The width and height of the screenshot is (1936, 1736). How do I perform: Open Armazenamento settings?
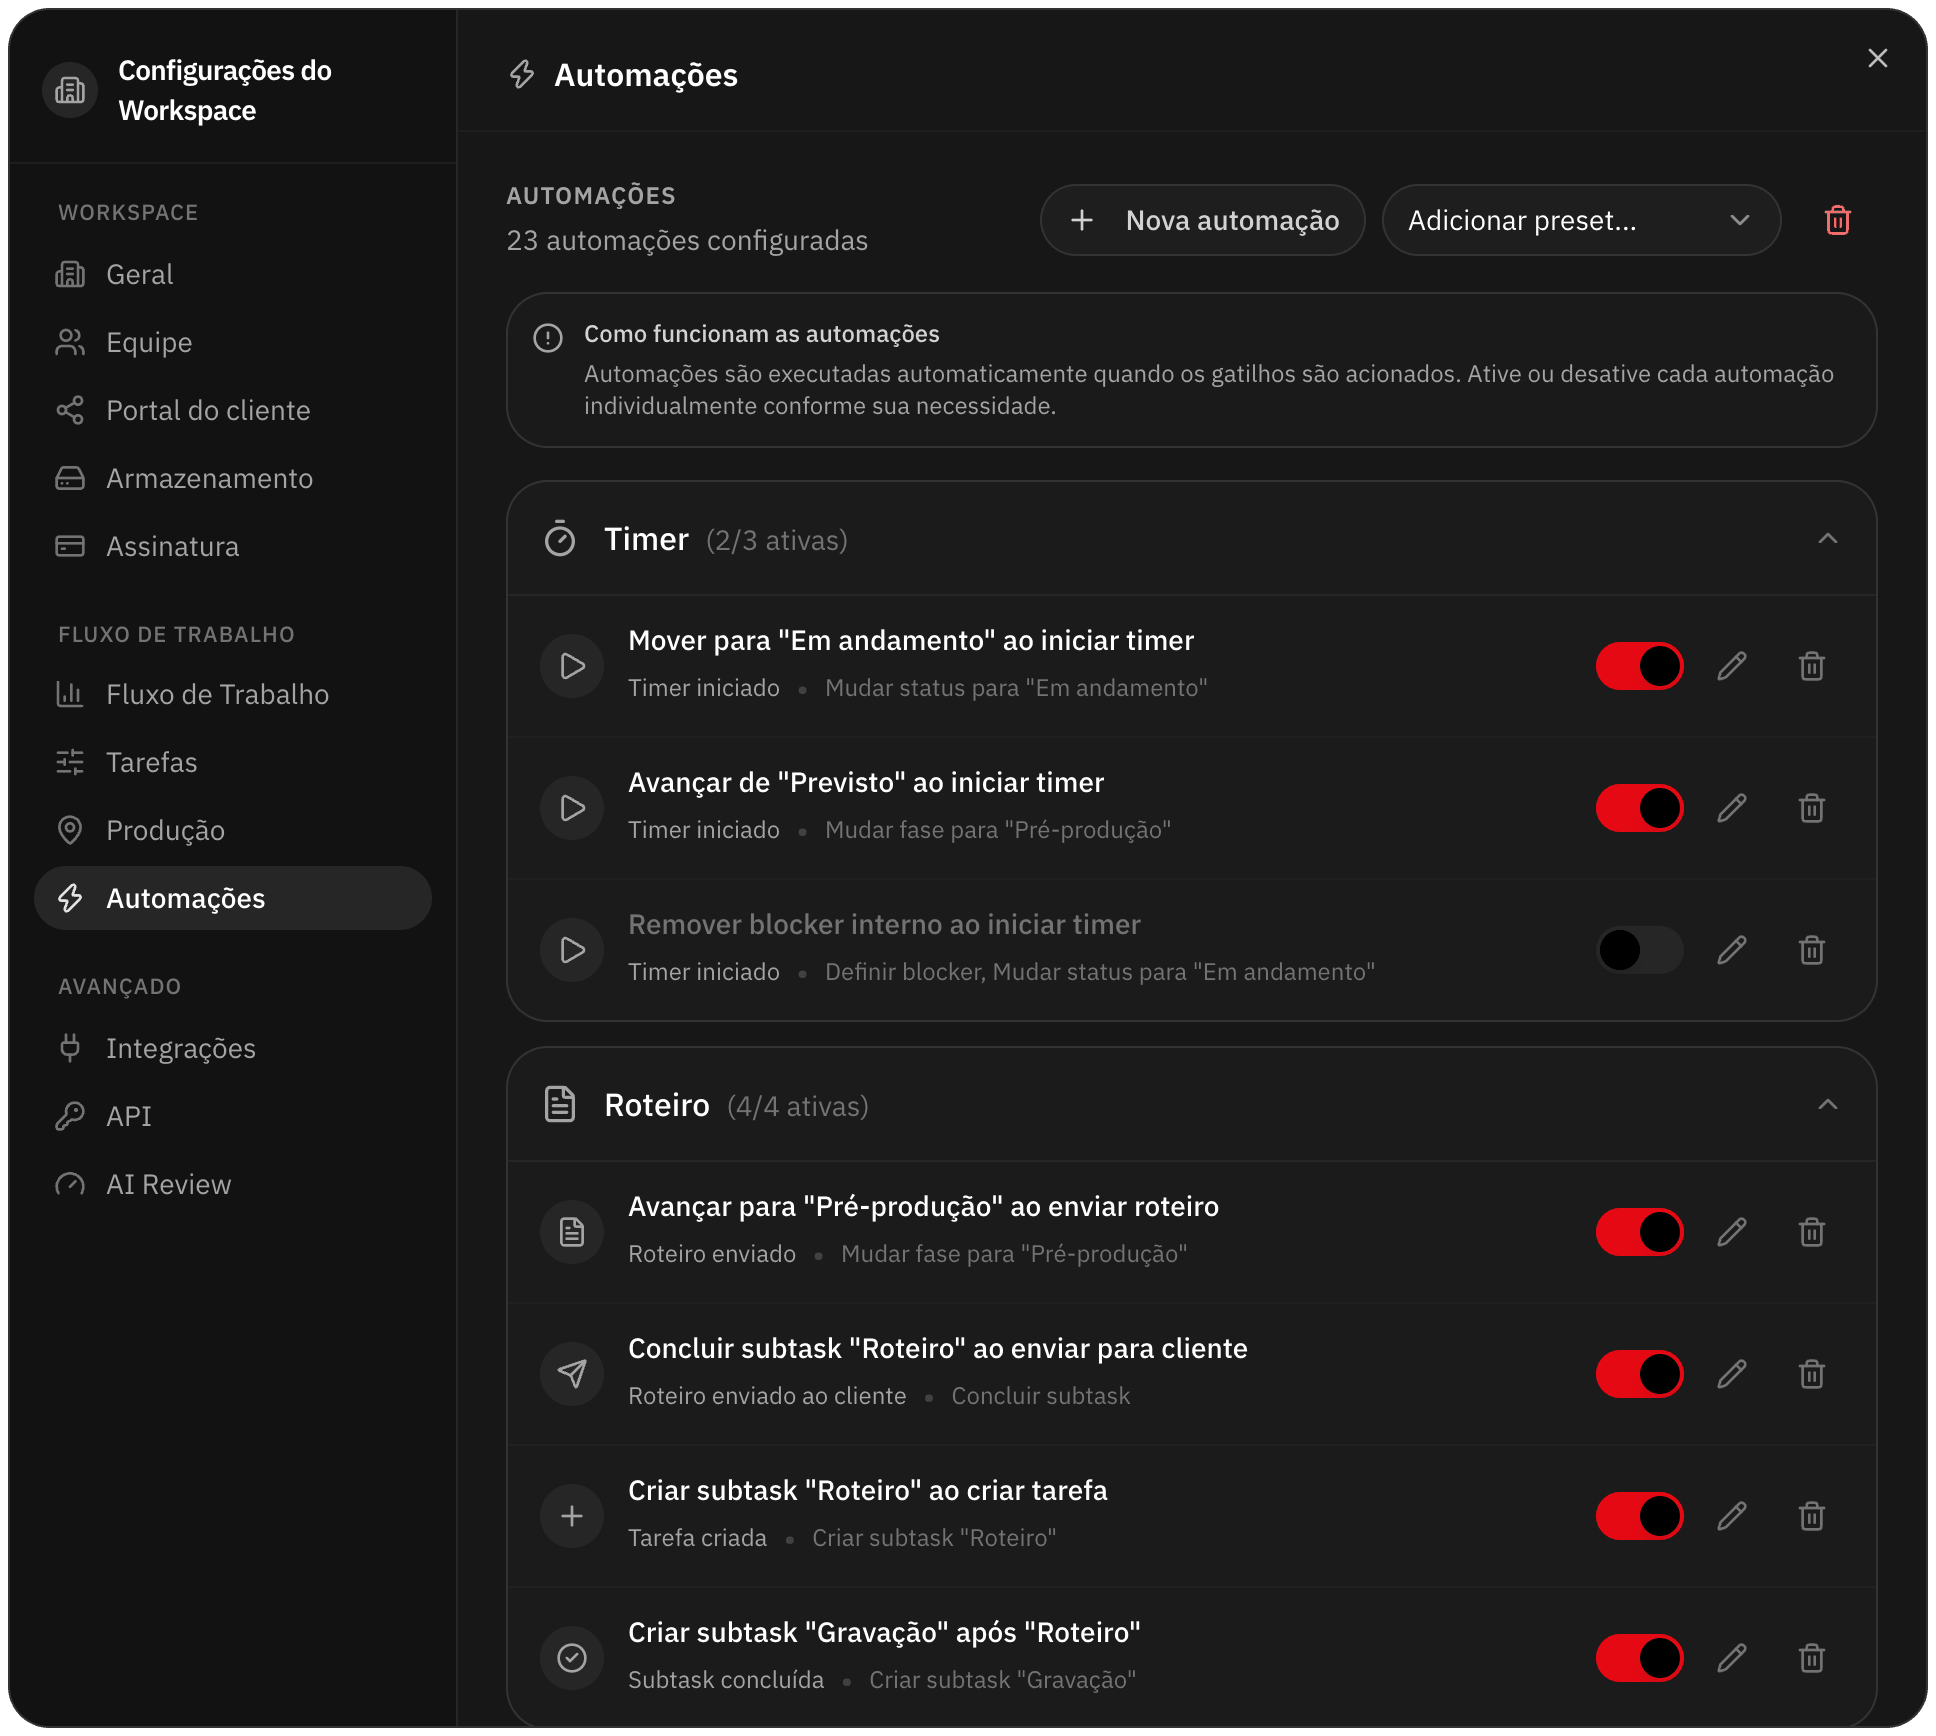pyautogui.click(x=233, y=478)
